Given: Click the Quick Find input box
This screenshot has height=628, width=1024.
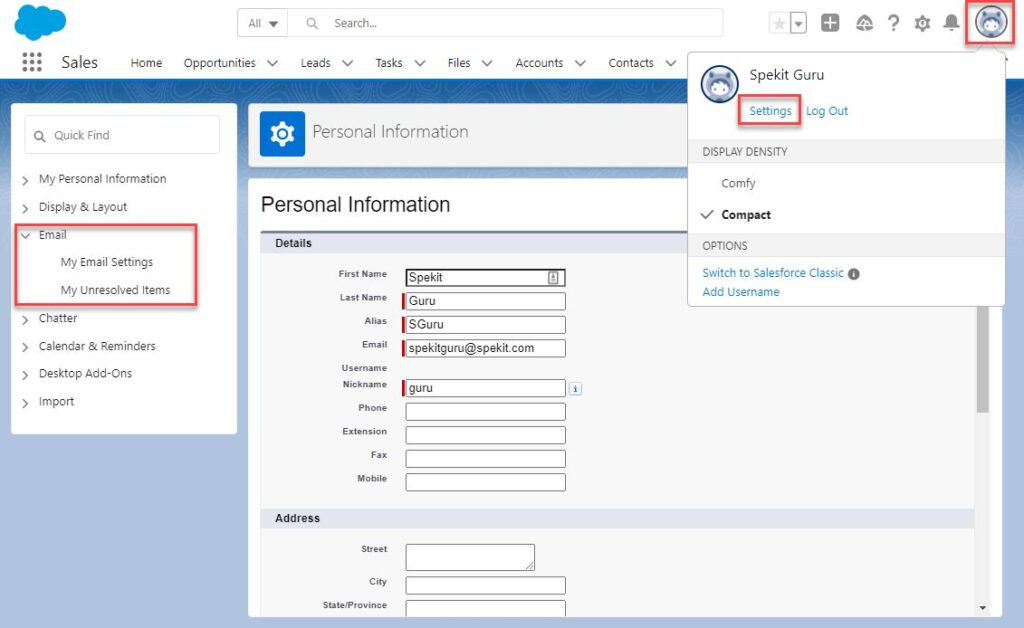Looking at the screenshot, I should point(122,135).
